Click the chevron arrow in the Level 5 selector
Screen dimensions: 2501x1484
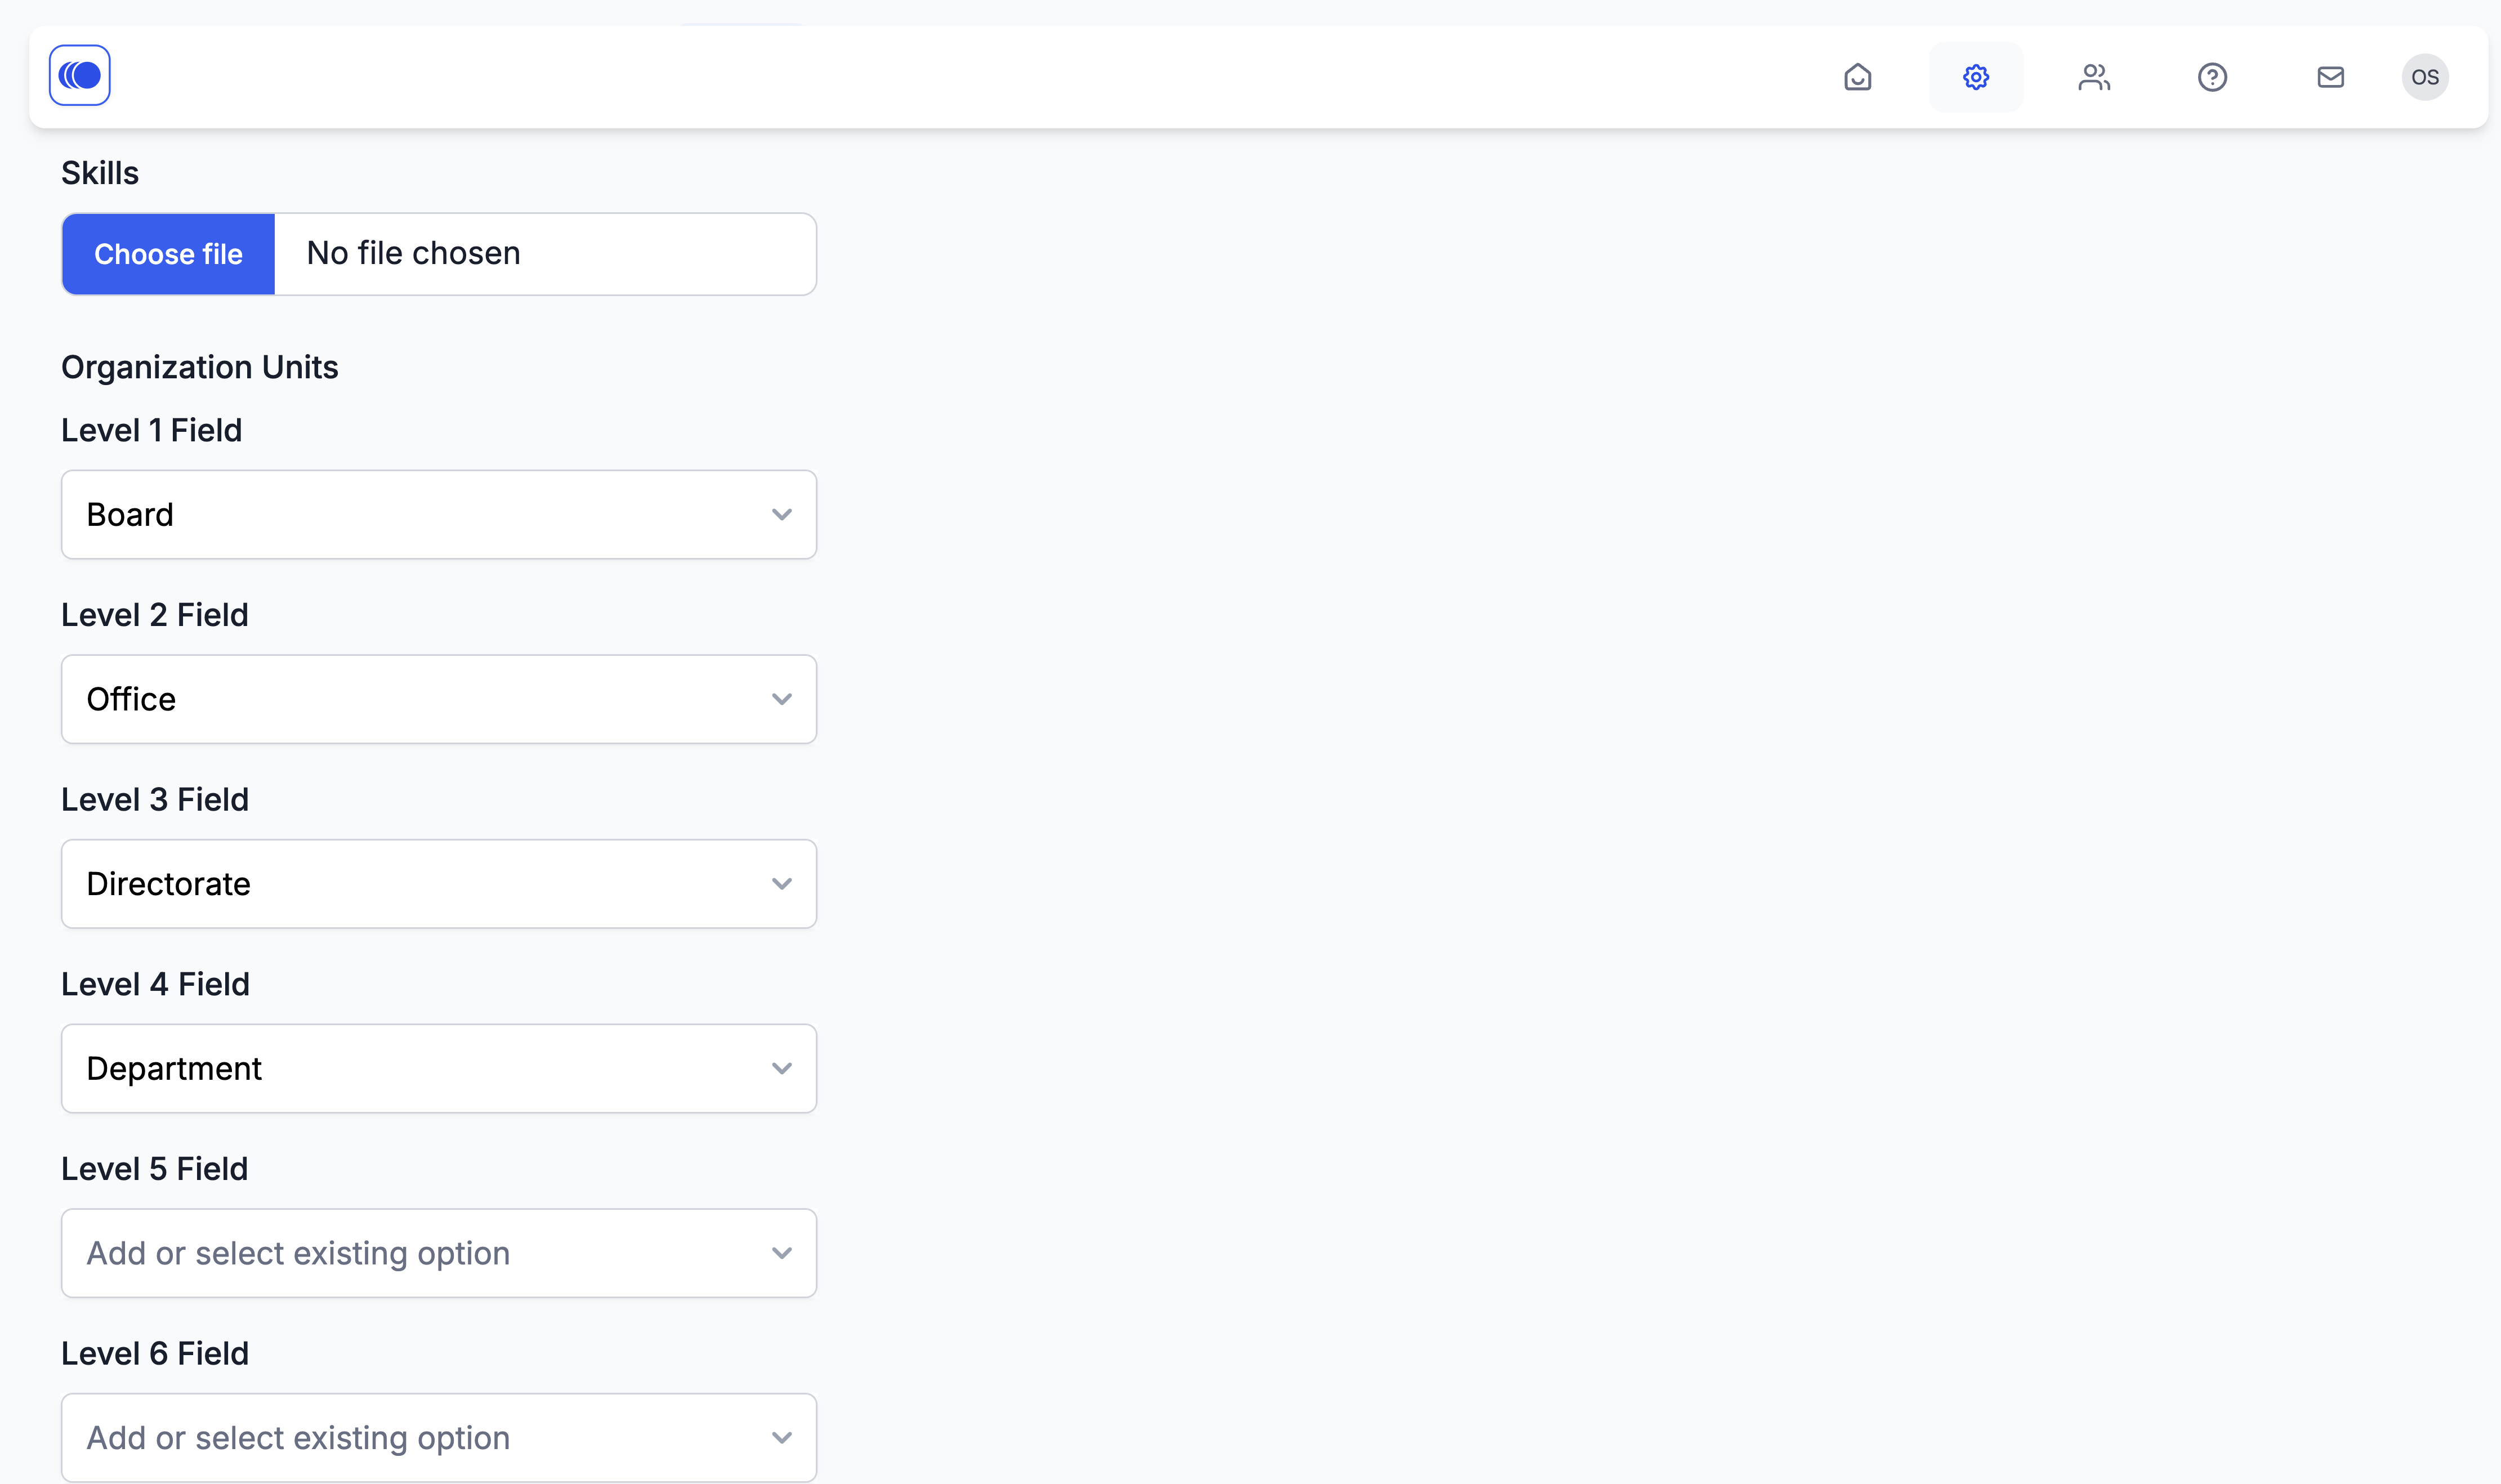(782, 1253)
